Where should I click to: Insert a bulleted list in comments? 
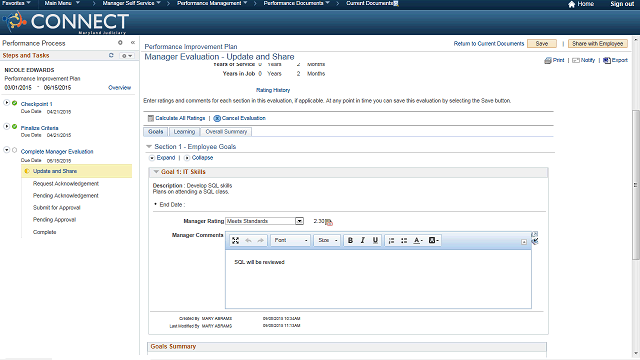point(404,240)
